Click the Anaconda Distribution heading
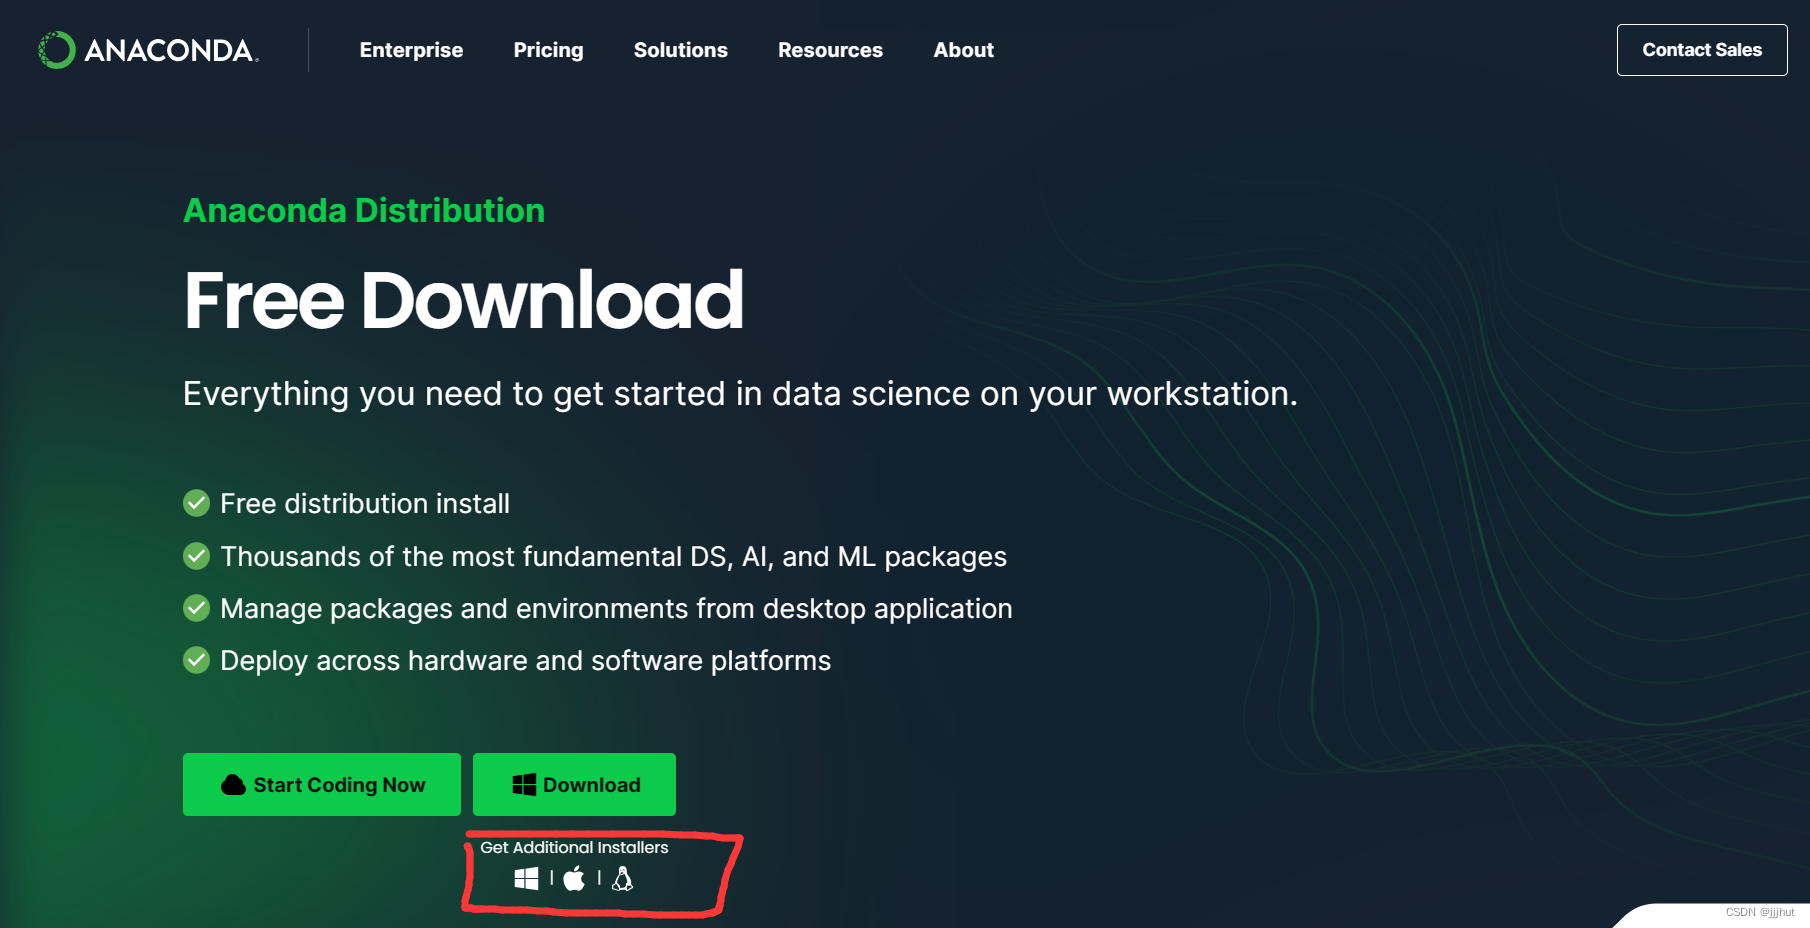 364,210
